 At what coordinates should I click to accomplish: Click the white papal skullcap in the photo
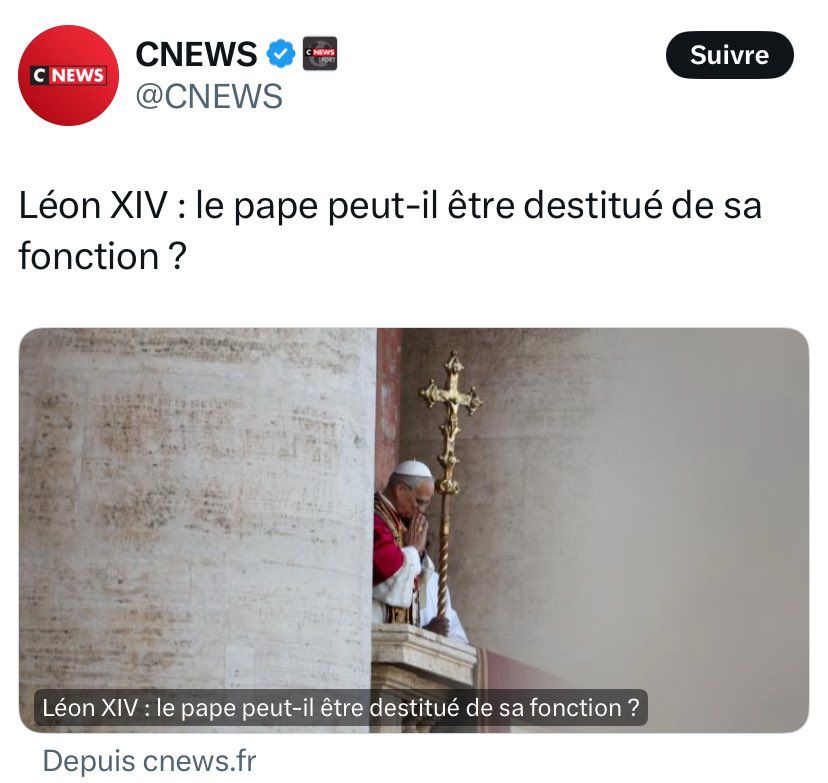click(413, 468)
